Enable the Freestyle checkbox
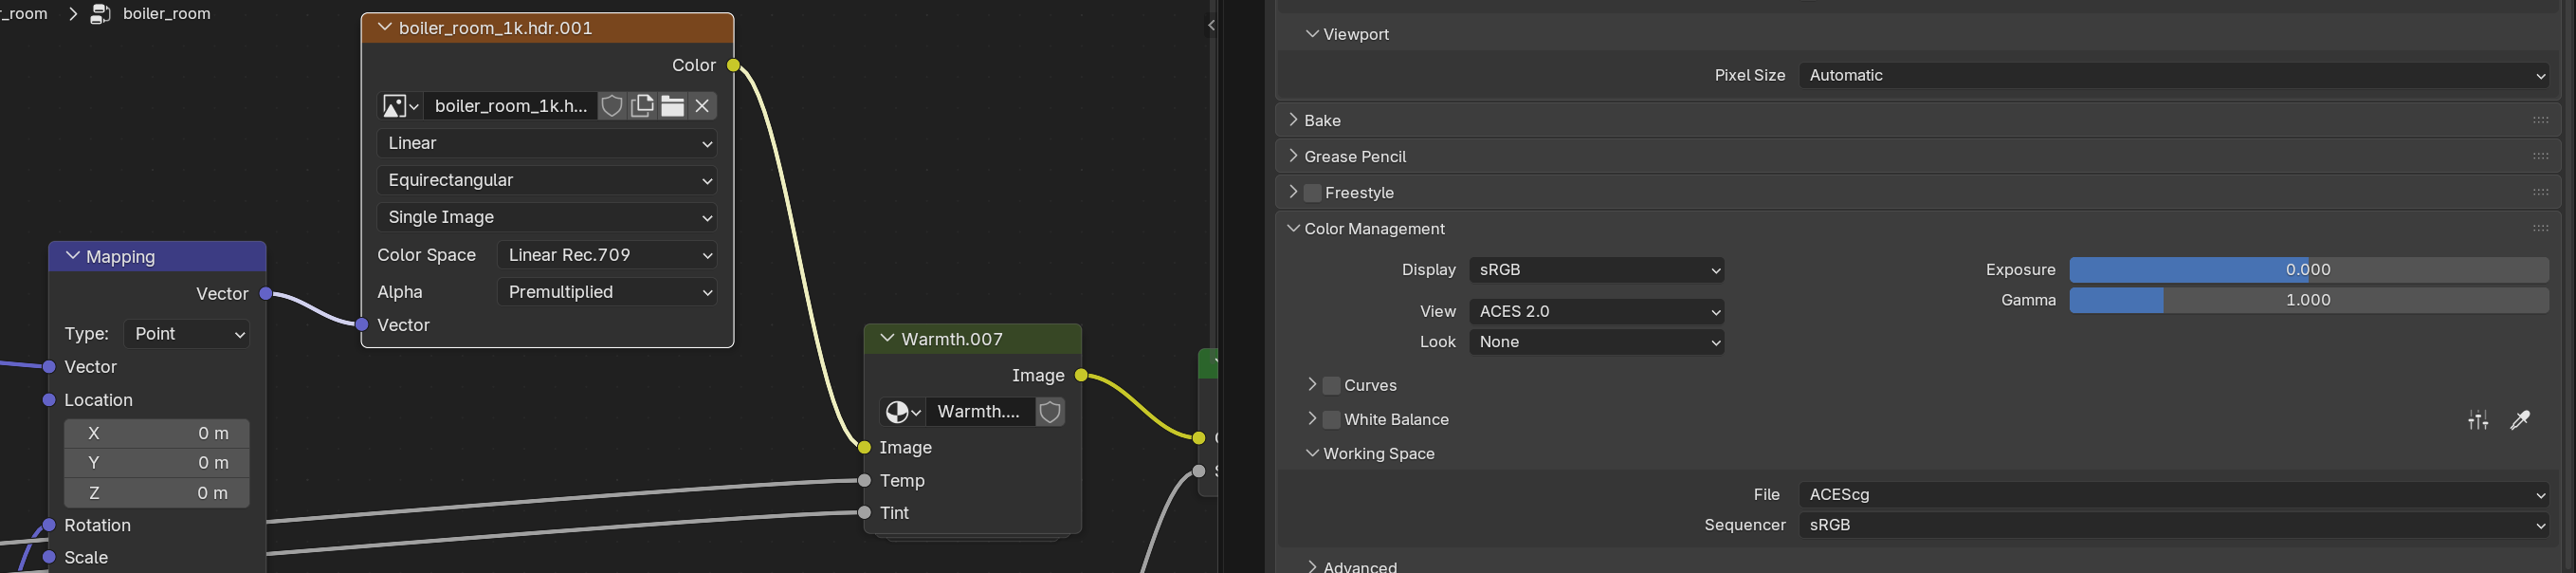Image resolution: width=2576 pixels, height=573 pixels. (1313, 193)
